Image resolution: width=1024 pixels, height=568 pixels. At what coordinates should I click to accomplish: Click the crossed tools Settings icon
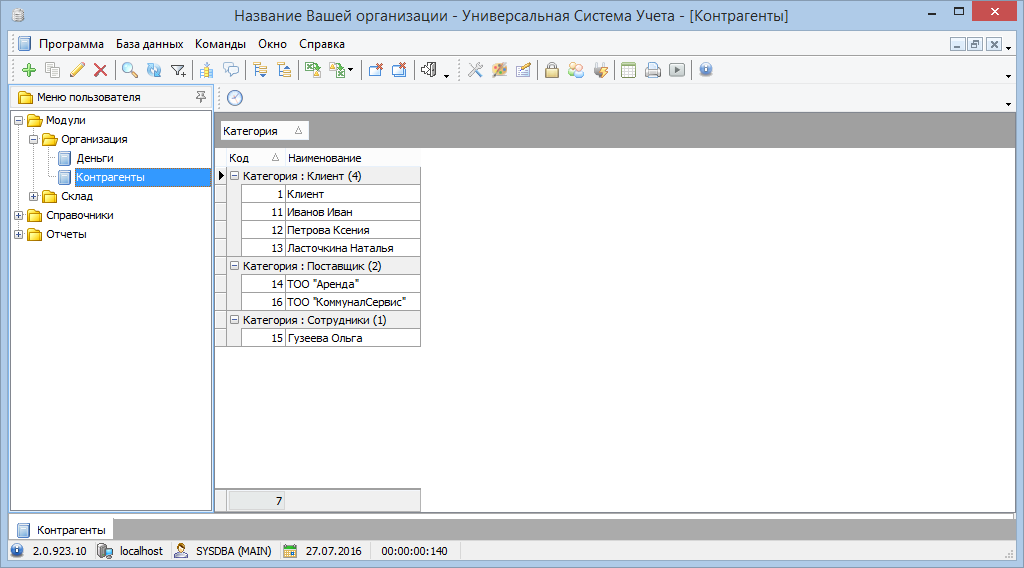coord(475,70)
